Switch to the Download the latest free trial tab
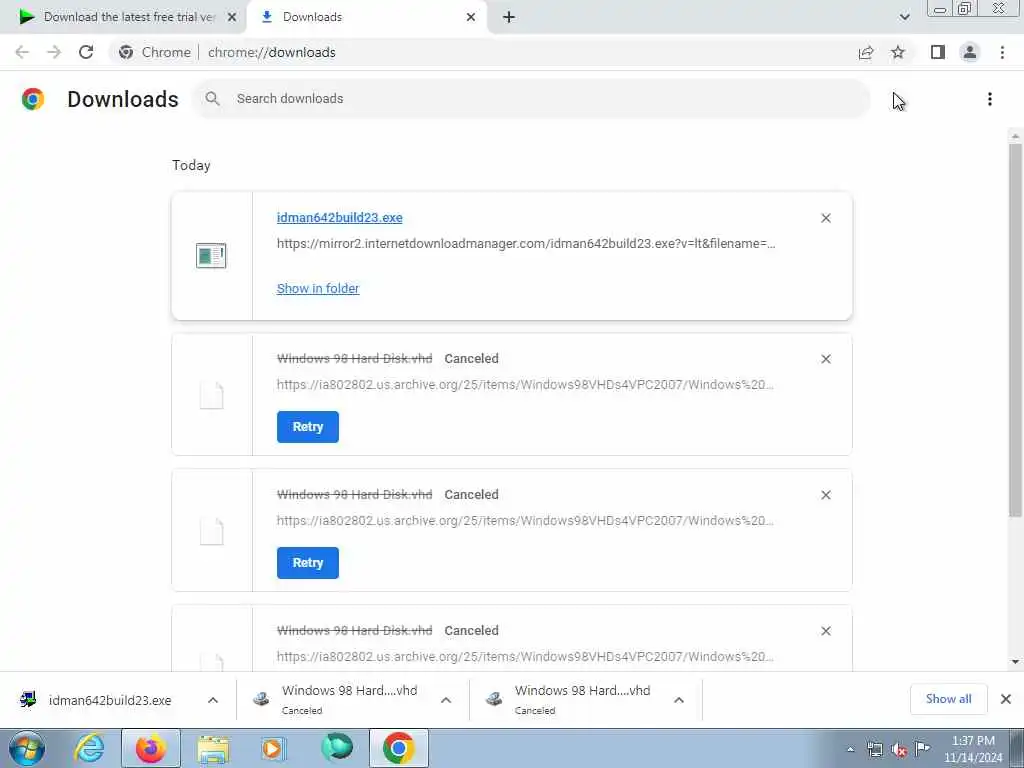Image resolution: width=1024 pixels, height=768 pixels. click(x=124, y=17)
